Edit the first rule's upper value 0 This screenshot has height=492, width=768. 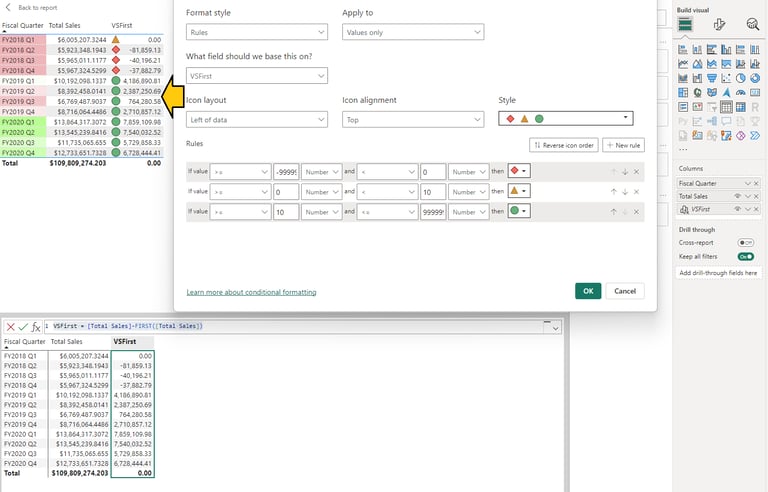[x=433, y=172]
